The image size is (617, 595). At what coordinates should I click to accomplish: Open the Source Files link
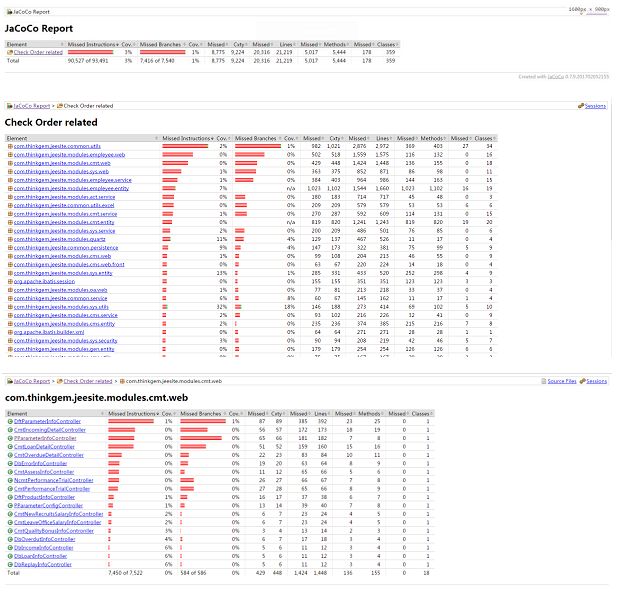[x=562, y=381]
